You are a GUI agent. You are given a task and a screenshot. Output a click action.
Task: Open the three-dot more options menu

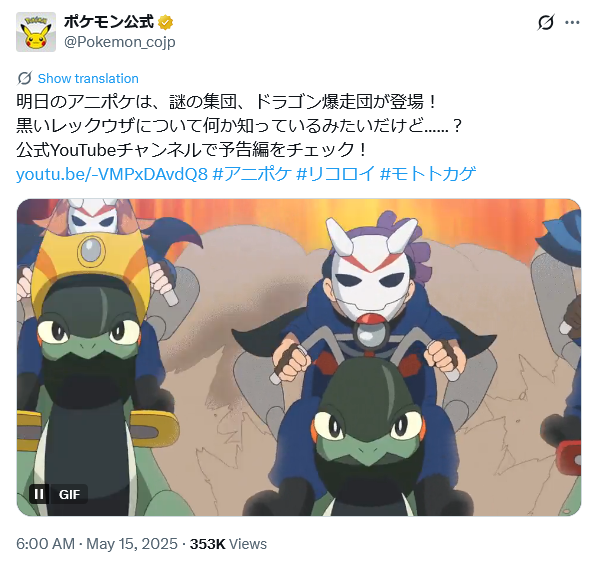(x=572, y=22)
